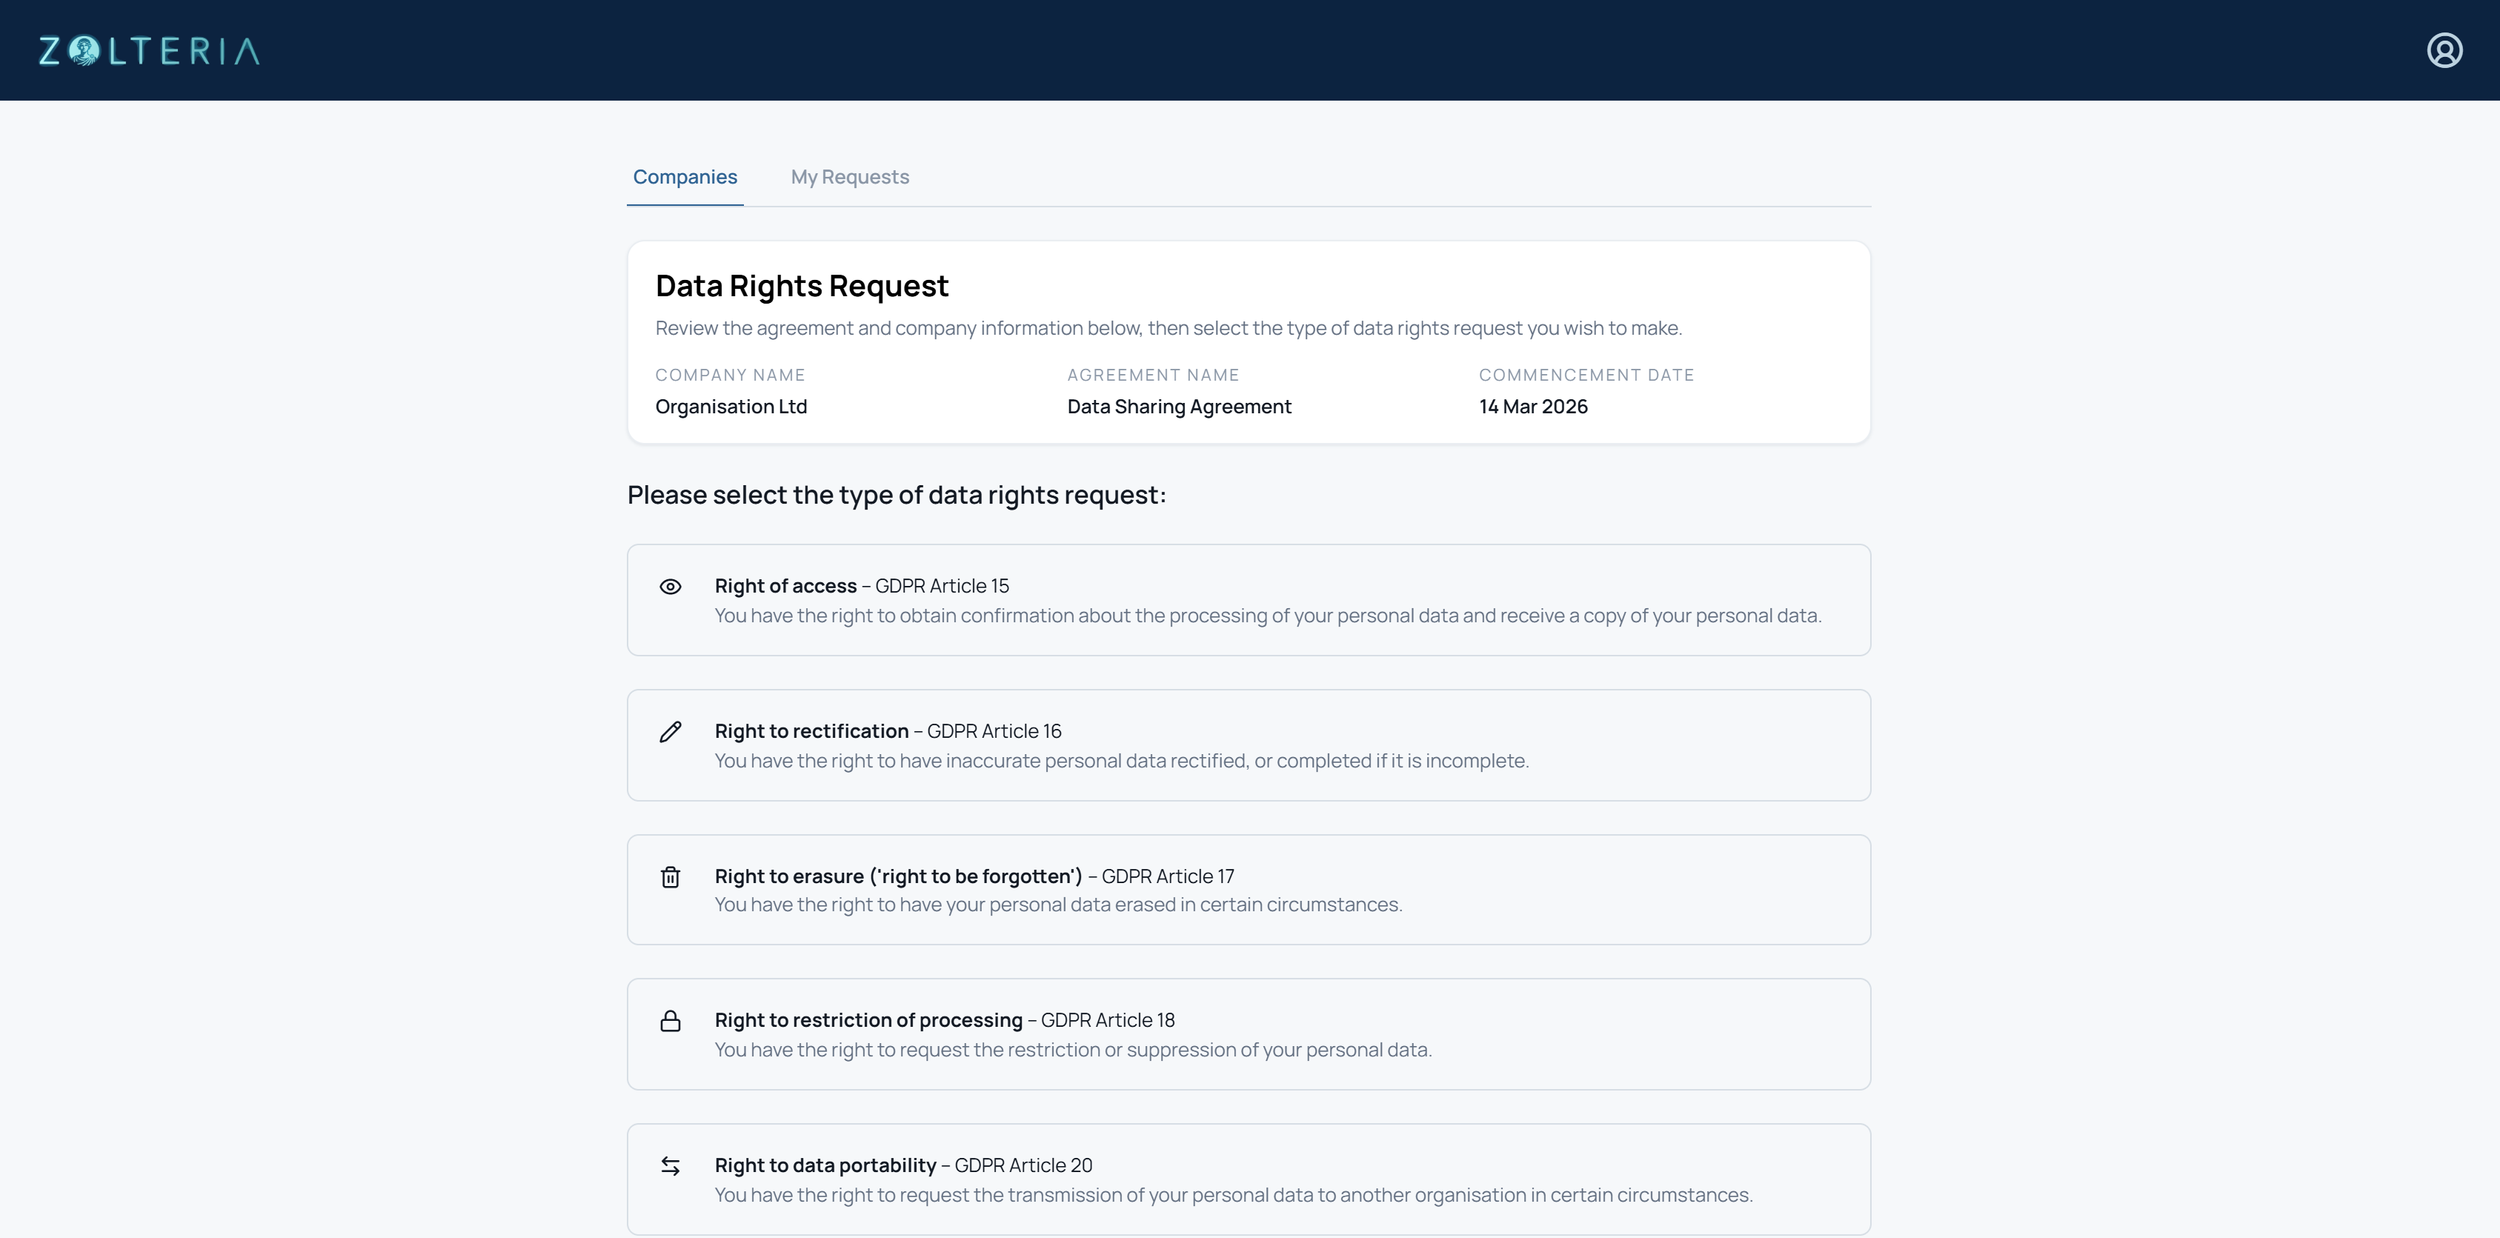Click description about inaccurate personal data rectified
The width and height of the screenshot is (2500, 1238).
coord(1121,761)
